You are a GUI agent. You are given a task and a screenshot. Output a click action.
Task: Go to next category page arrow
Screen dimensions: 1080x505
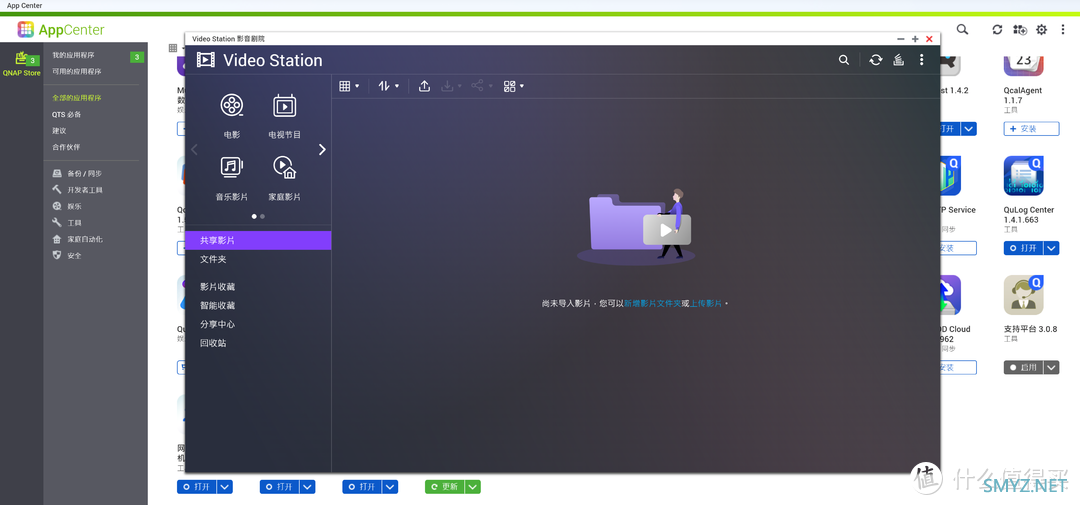[322, 150]
